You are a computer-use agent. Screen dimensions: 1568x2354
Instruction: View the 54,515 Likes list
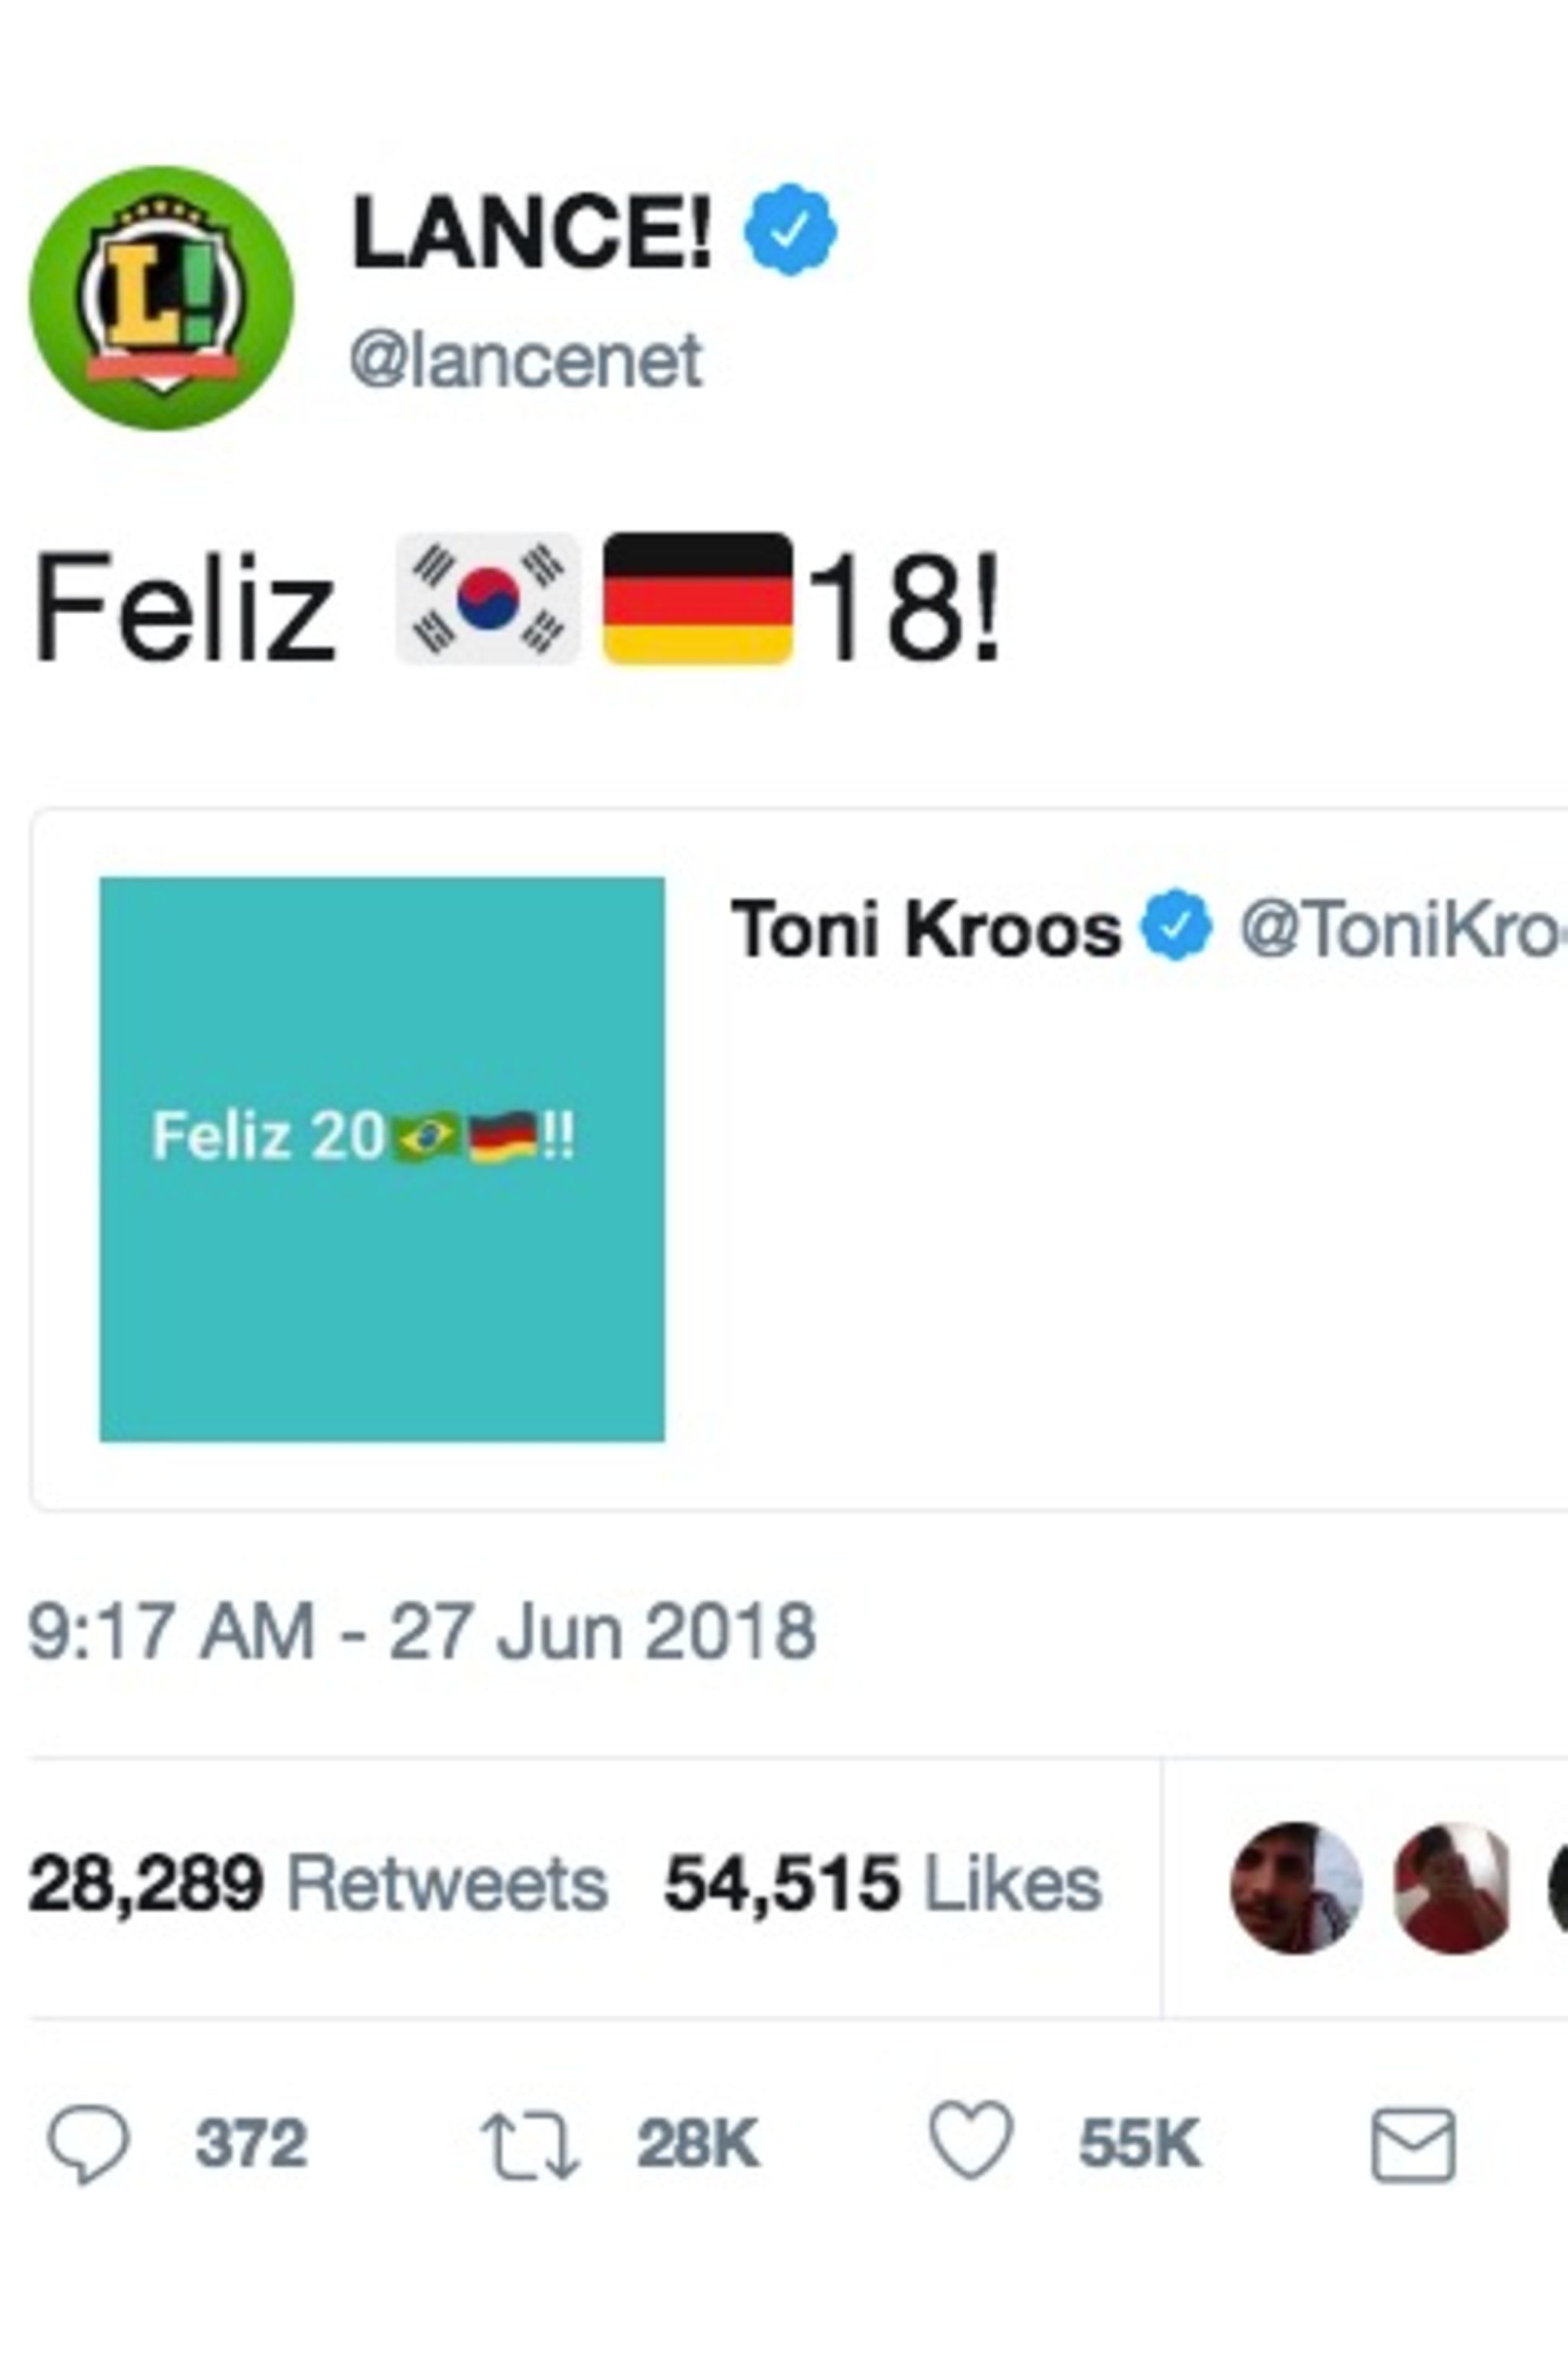pos(883,1885)
